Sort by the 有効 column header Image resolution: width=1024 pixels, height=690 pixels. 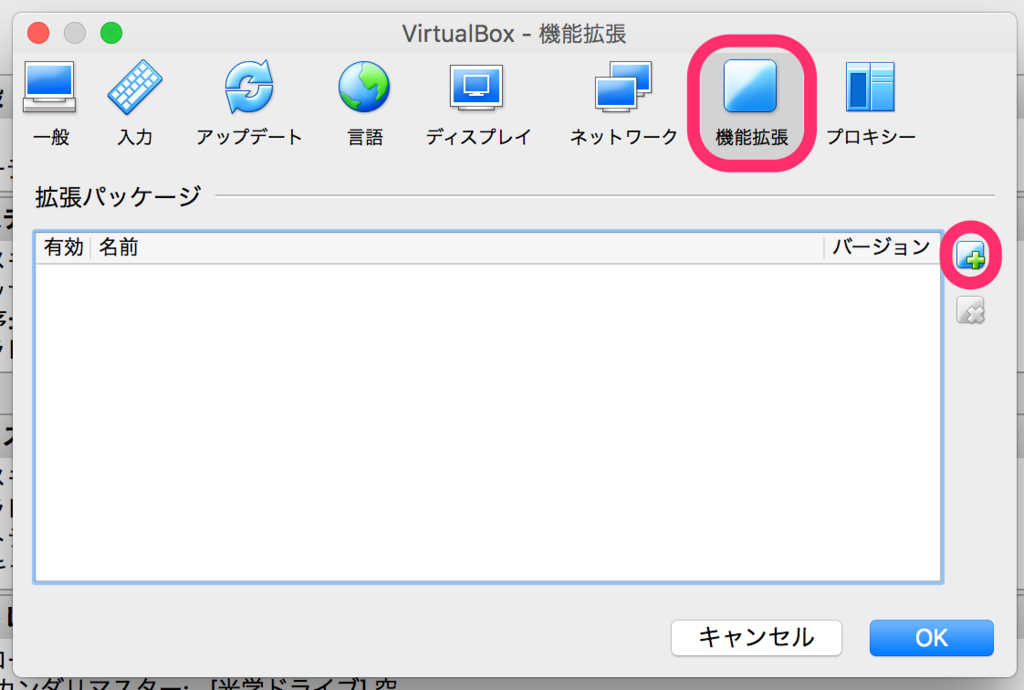pyautogui.click(x=63, y=247)
